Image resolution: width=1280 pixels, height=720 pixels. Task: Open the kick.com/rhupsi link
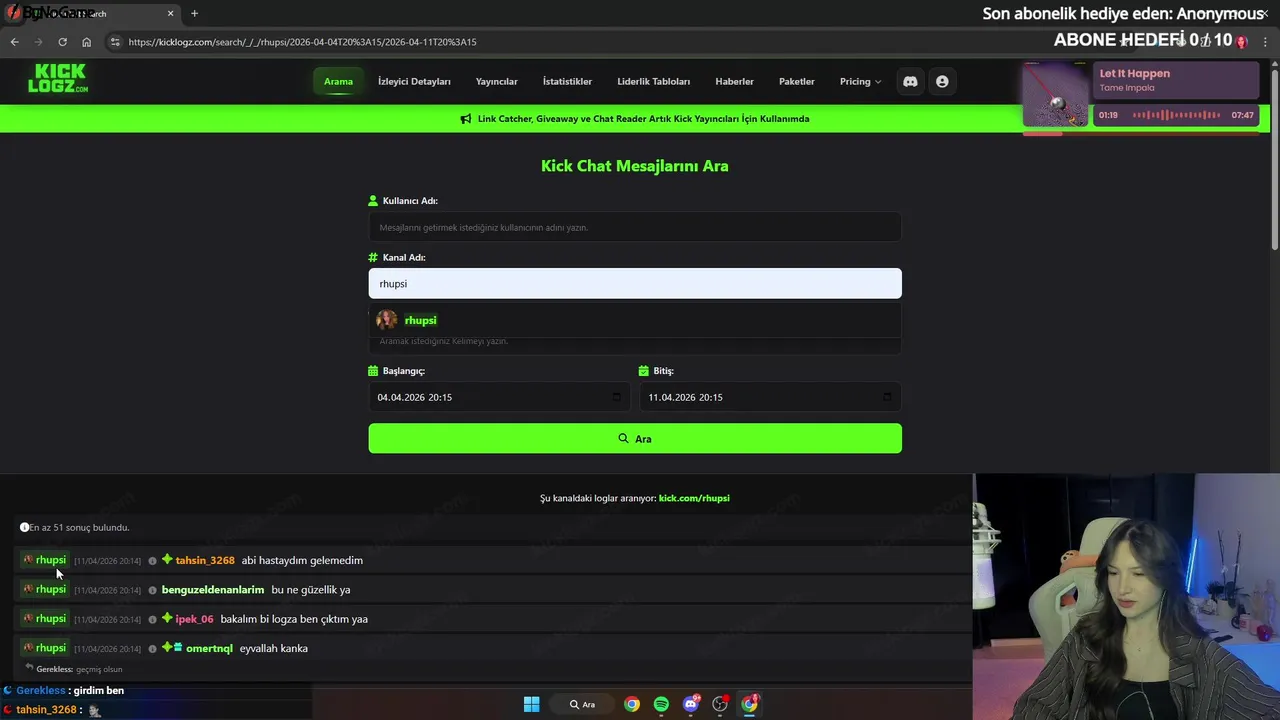(694, 498)
